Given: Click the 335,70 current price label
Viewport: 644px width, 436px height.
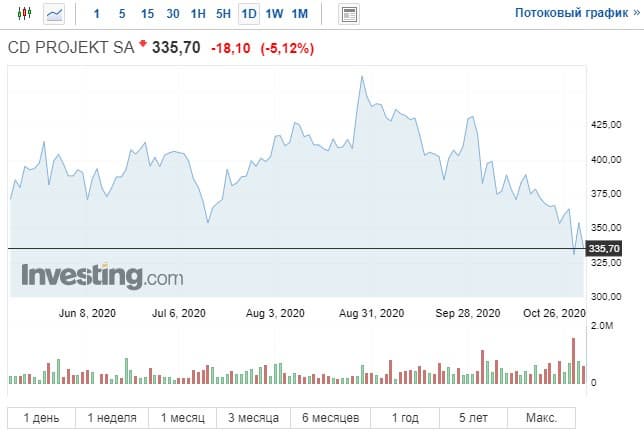Looking at the screenshot, I should coord(605,248).
